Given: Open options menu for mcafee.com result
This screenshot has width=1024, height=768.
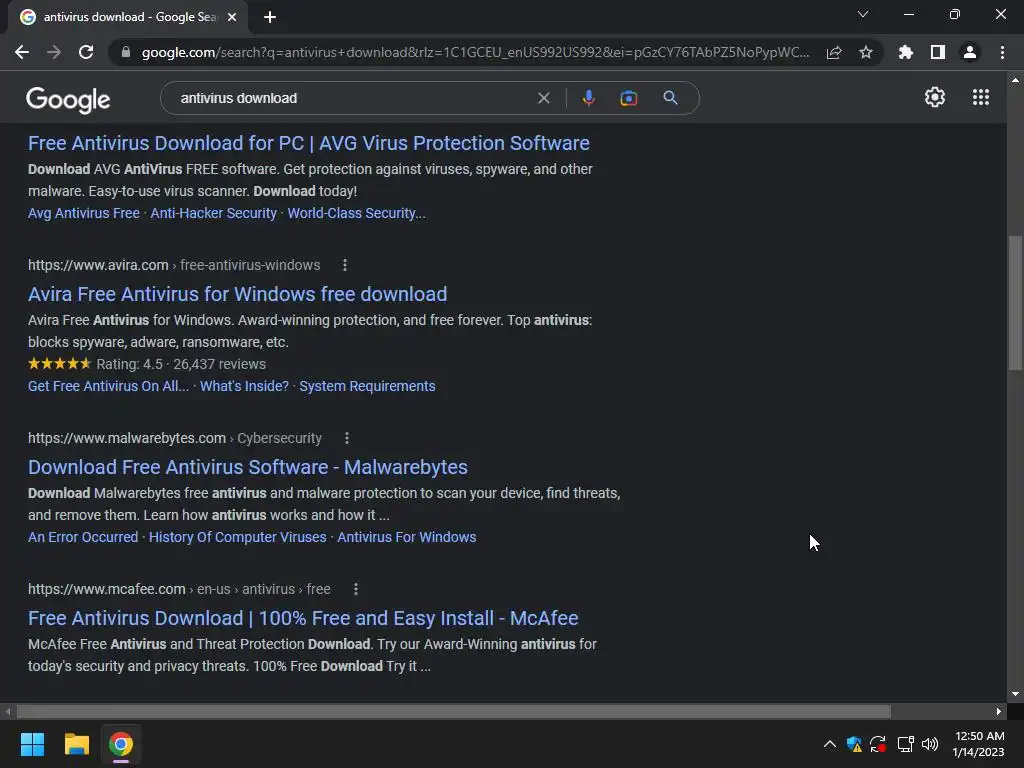Looking at the screenshot, I should pos(356,589).
